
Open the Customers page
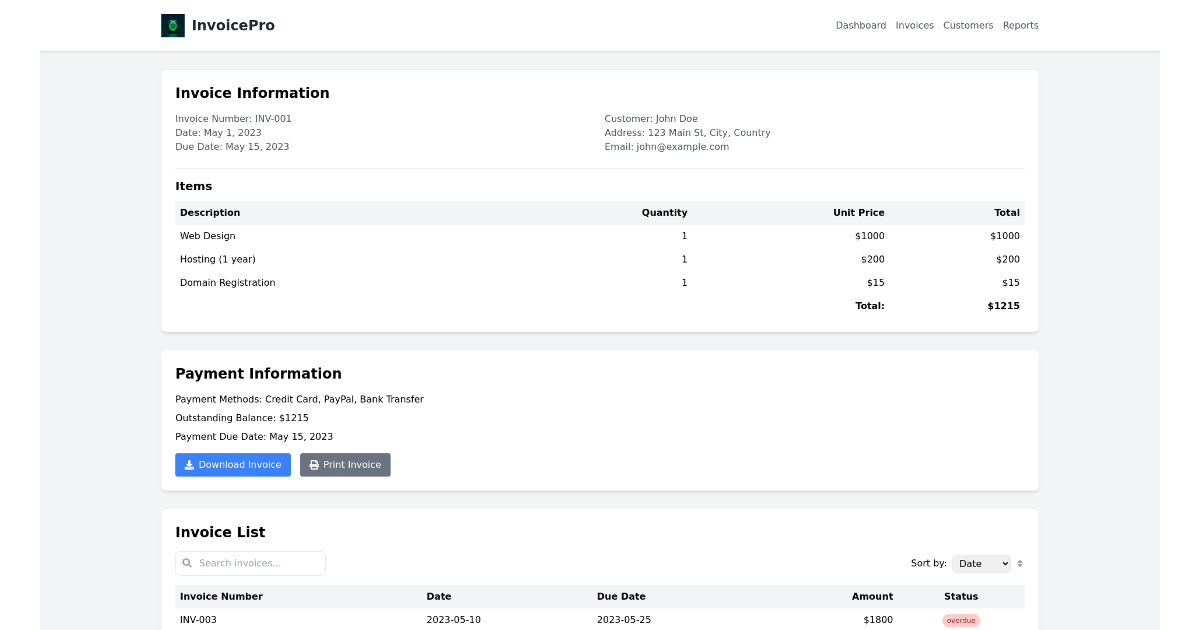[968, 26]
